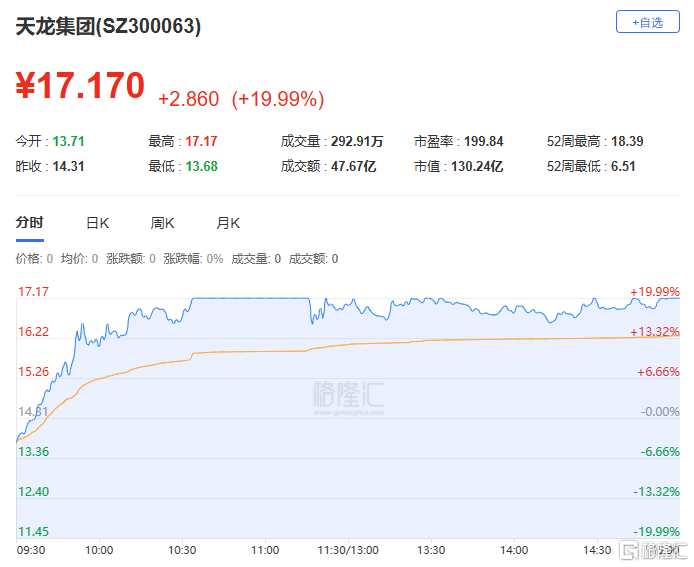The height and width of the screenshot is (567, 694).
Task: Click the ¥17.170 current price
Action: pos(80,86)
